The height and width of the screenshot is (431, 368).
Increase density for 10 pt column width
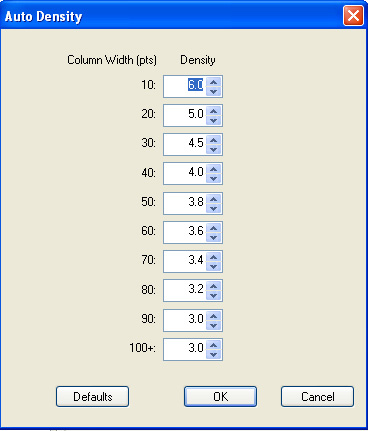(x=213, y=82)
